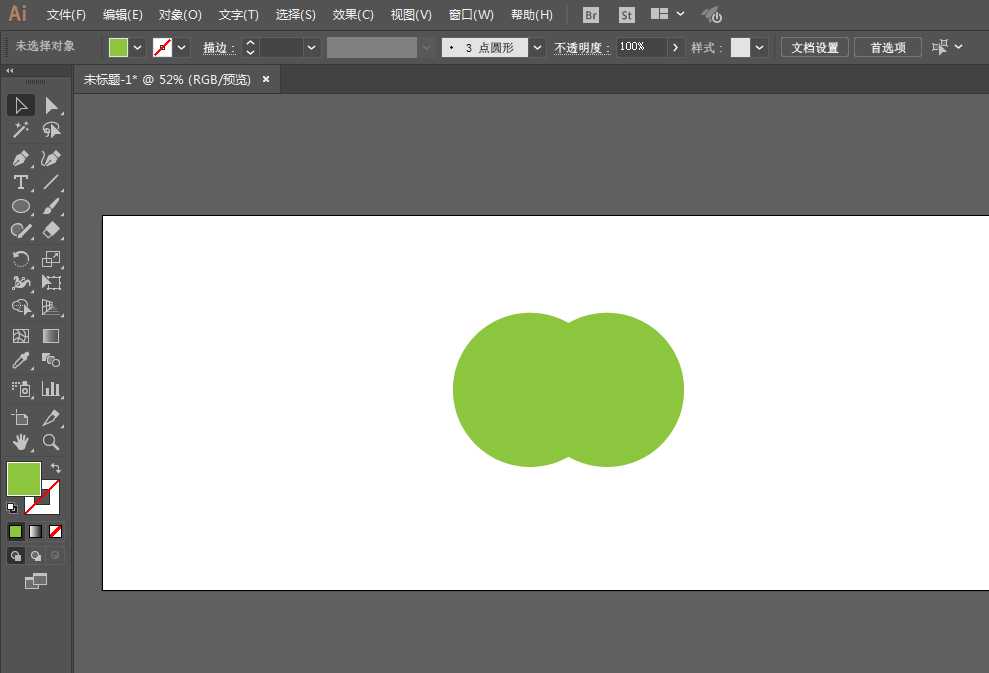This screenshot has width=989, height=673.
Task: Activate the Magic Wand tool
Action: 21,129
